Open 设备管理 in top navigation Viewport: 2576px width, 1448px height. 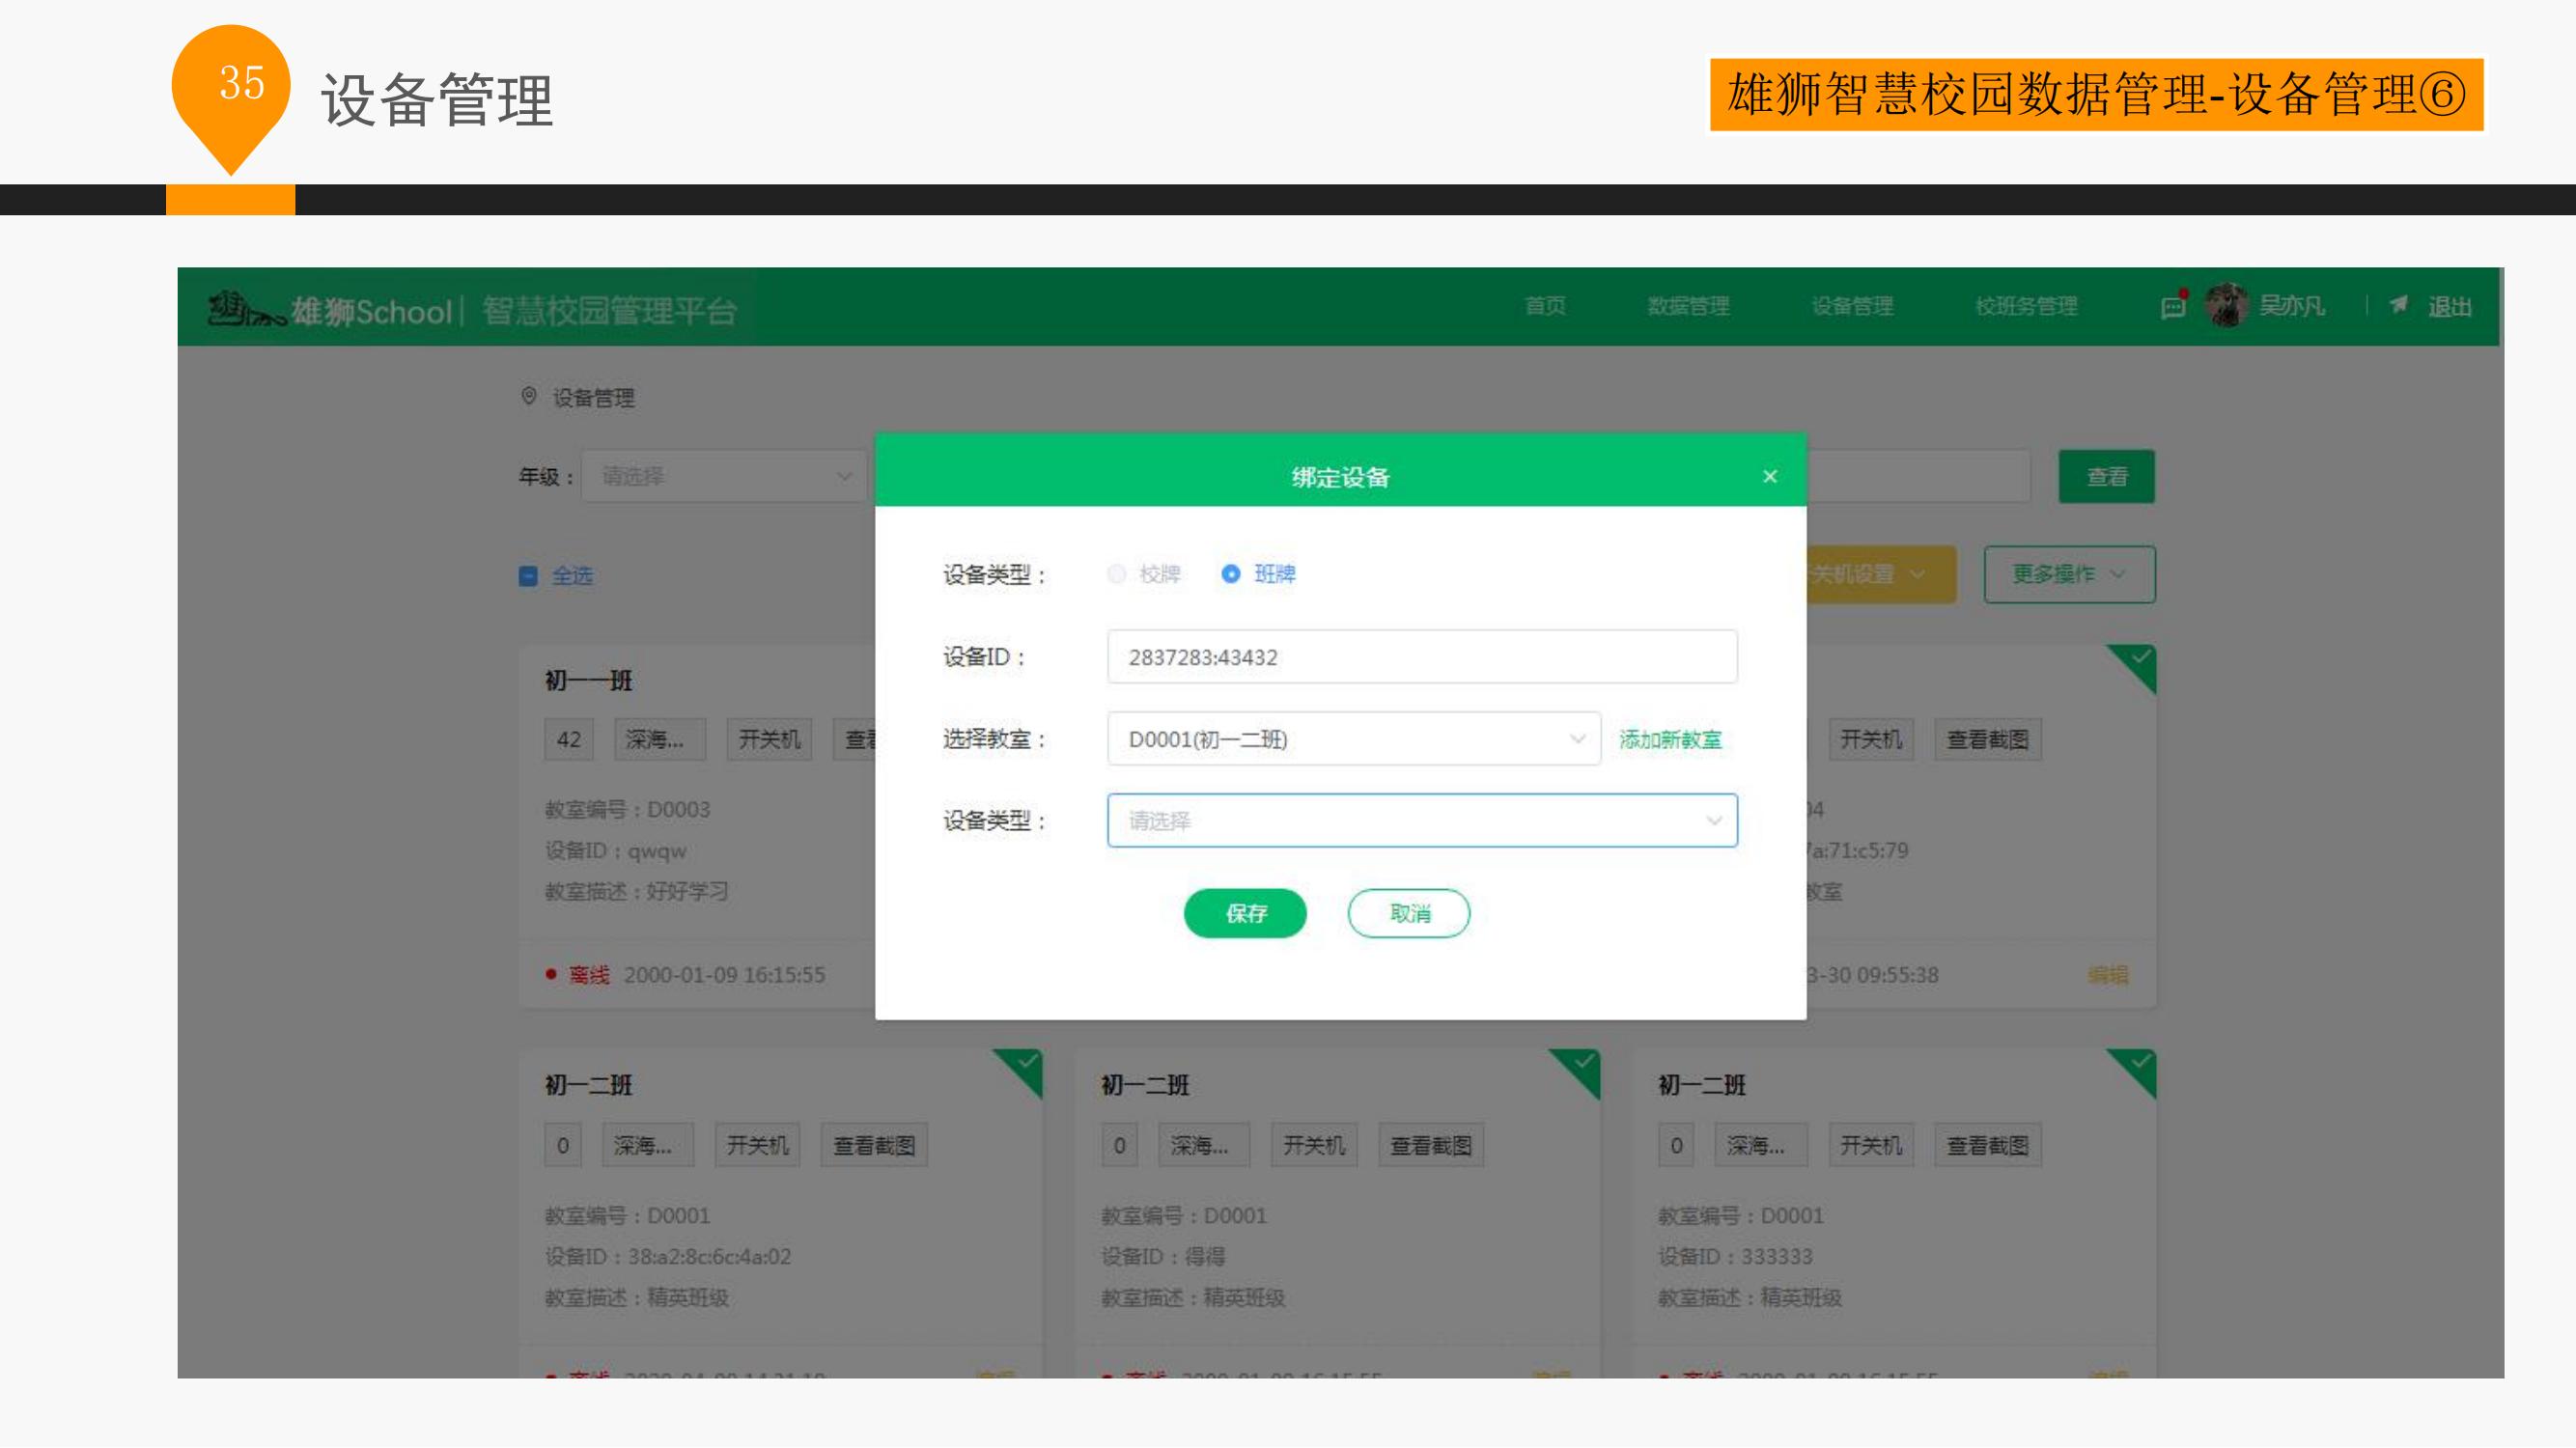[x=1852, y=306]
